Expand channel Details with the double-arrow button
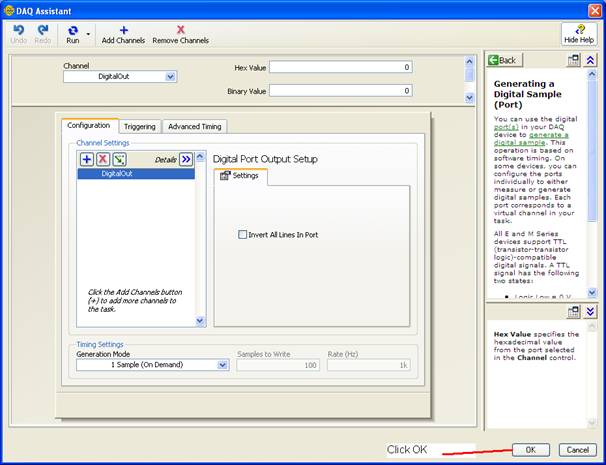606x465 pixels. click(x=186, y=159)
